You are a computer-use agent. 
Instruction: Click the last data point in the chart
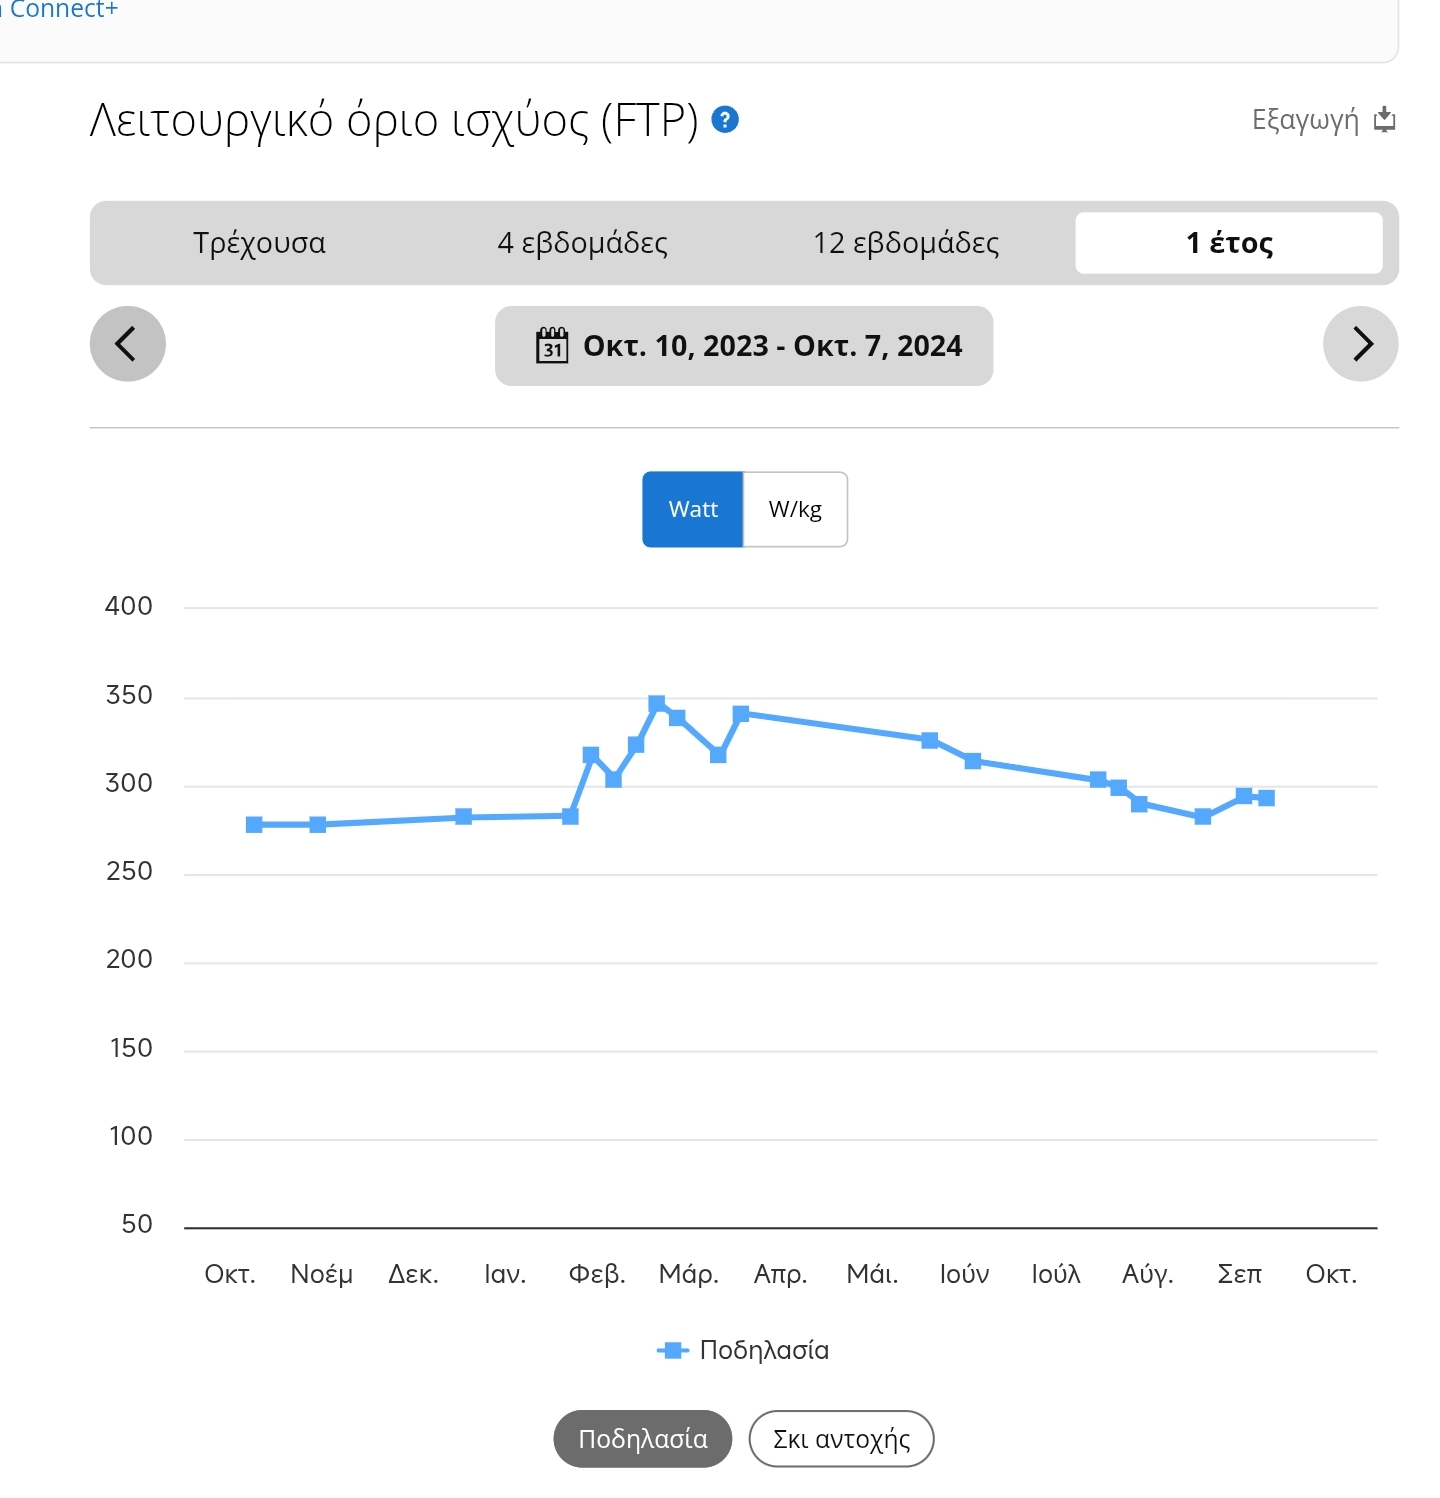(x=1266, y=798)
